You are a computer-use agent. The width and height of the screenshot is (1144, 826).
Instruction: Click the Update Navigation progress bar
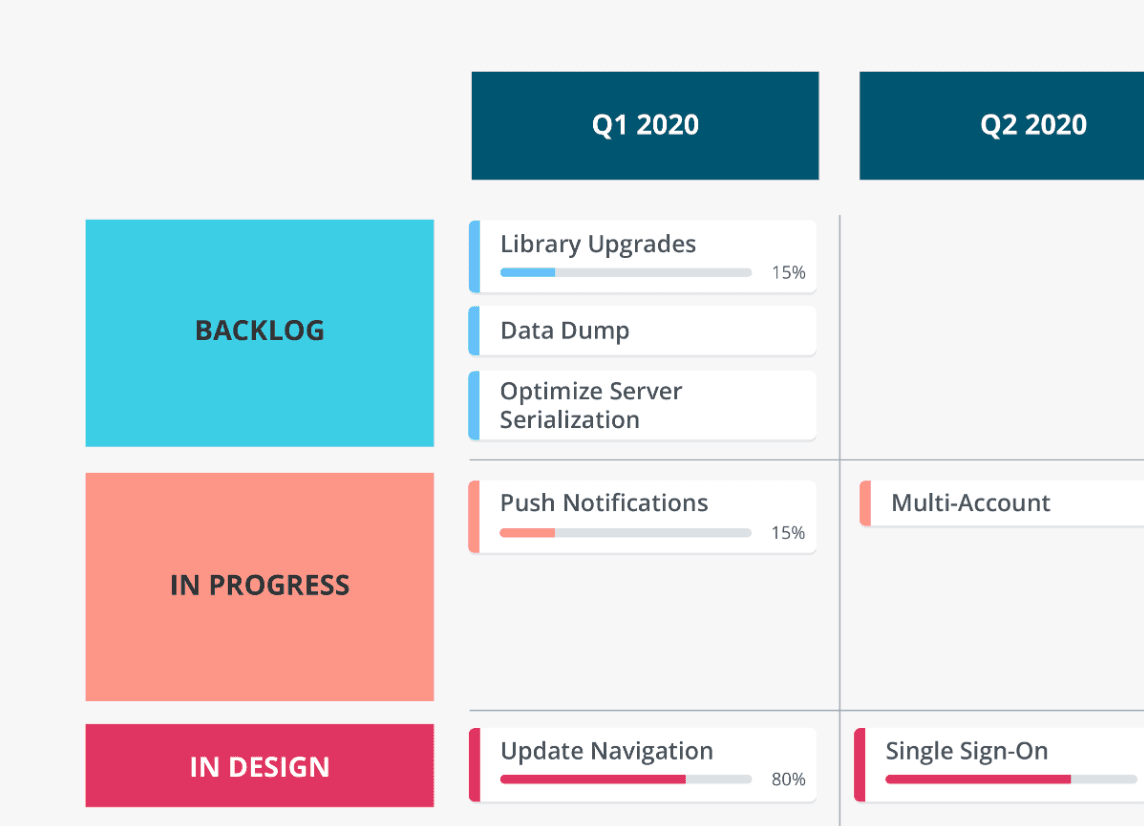pos(626,779)
